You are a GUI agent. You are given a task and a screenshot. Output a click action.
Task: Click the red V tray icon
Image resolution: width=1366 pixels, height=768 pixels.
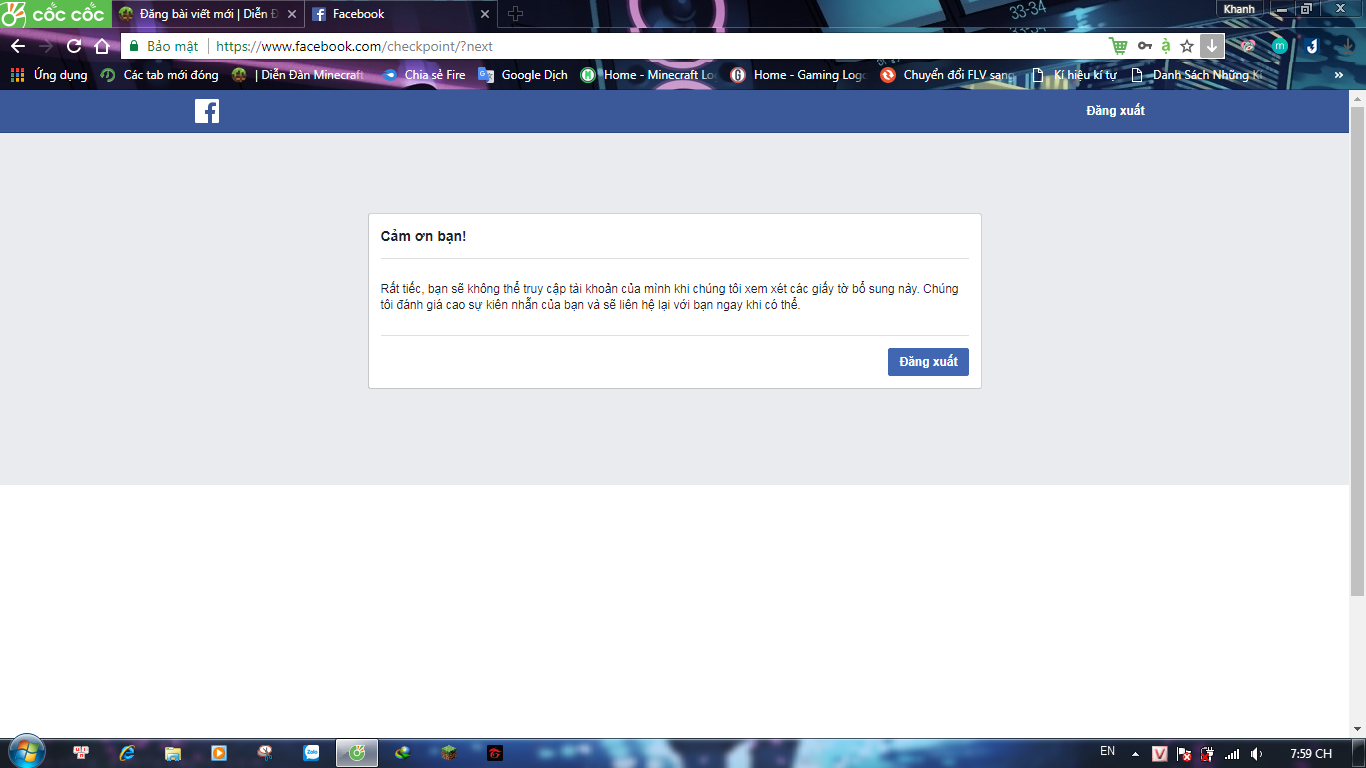pos(1160,754)
